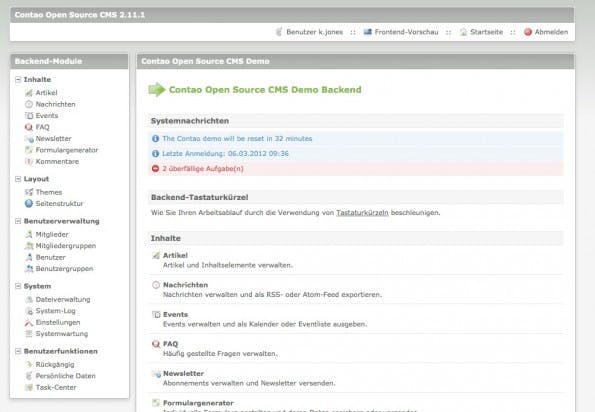Click the sidebar icon beside Benutzer

pyautogui.click(x=29, y=257)
